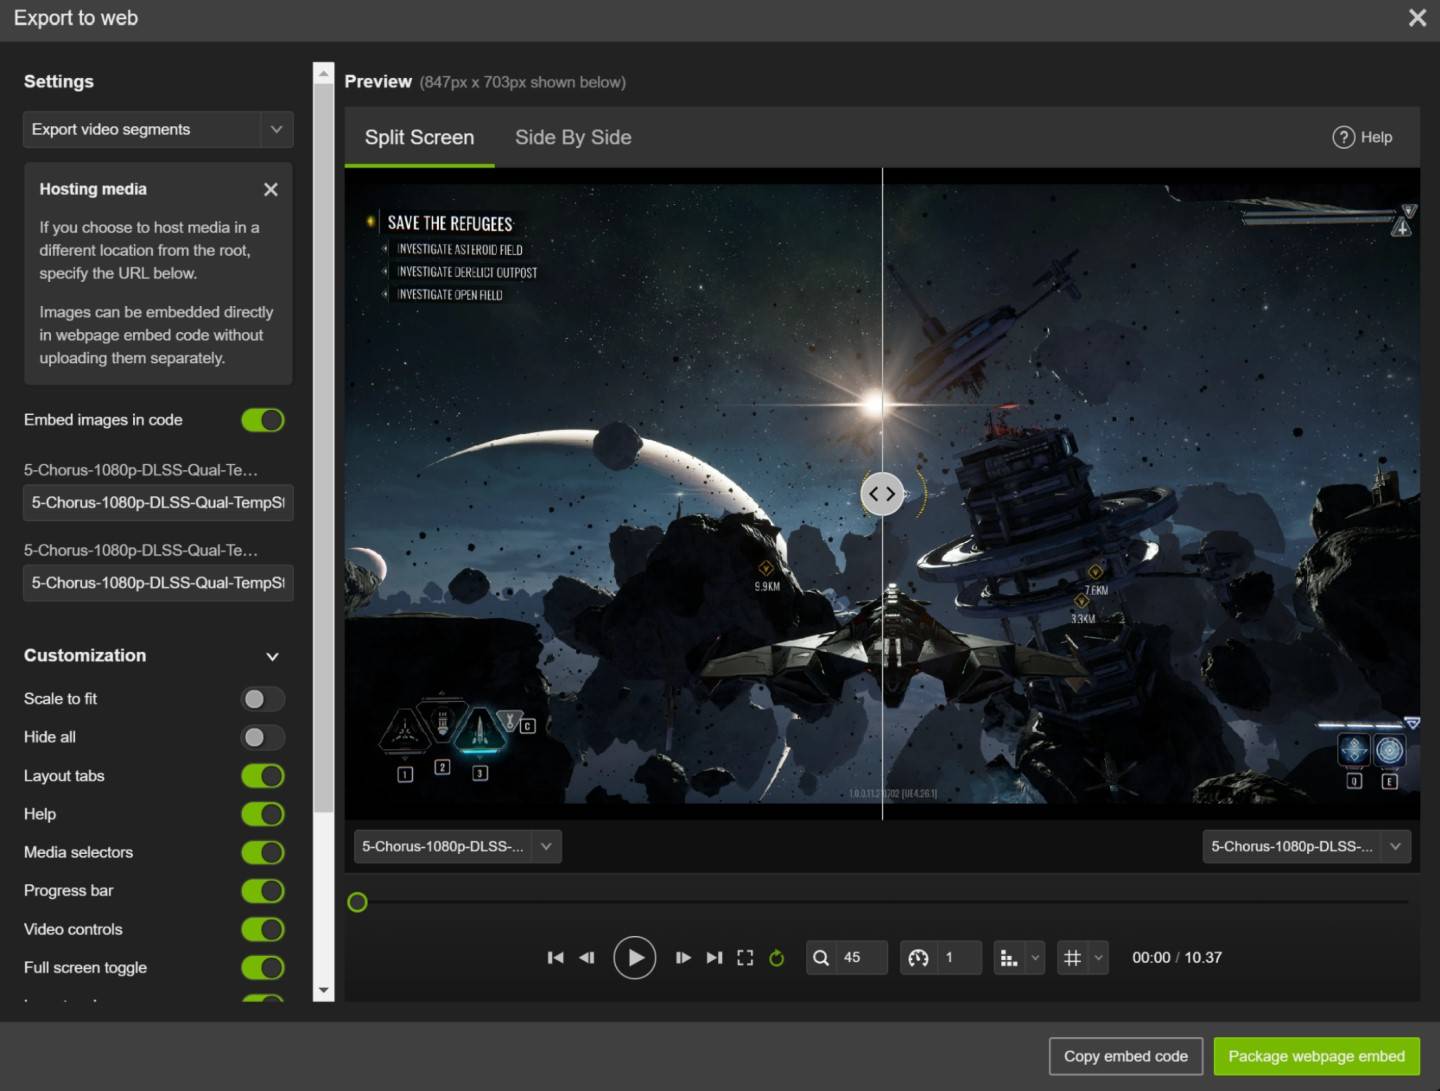The image size is (1440, 1091).
Task: Jump to the start of the video
Action: pyautogui.click(x=556, y=958)
